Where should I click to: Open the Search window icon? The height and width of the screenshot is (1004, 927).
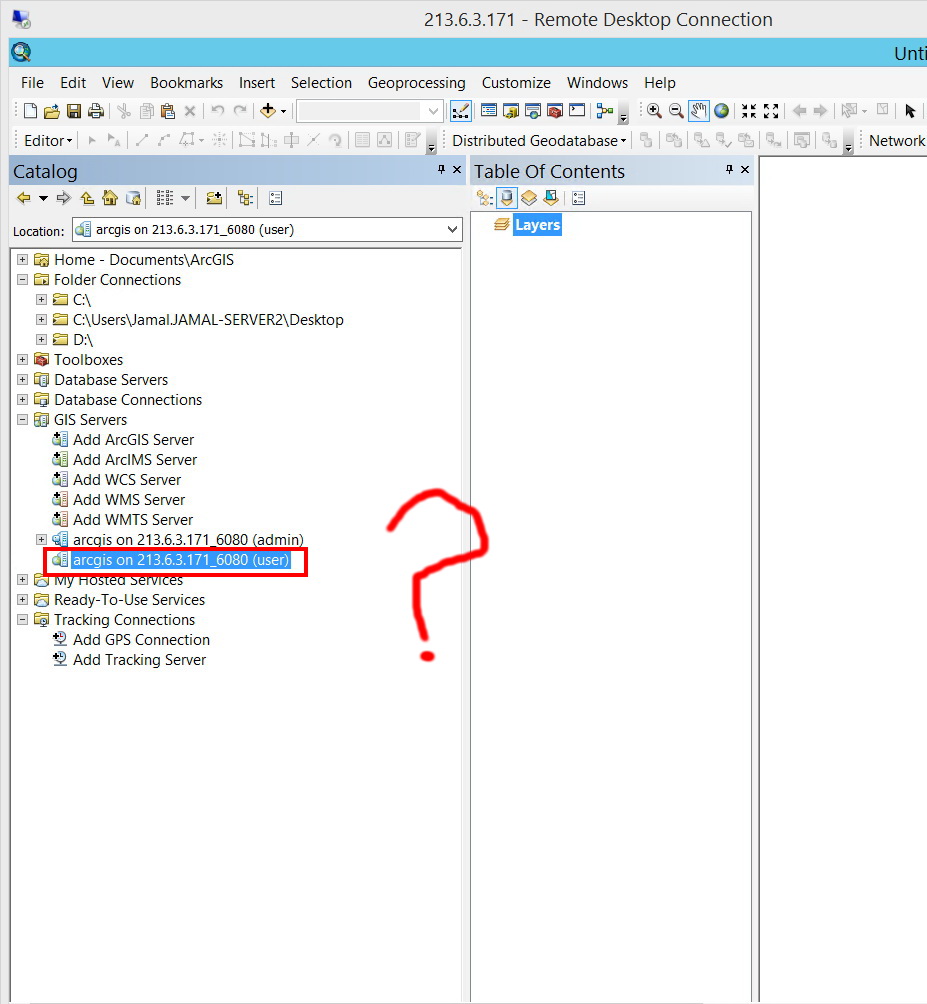coord(533,111)
